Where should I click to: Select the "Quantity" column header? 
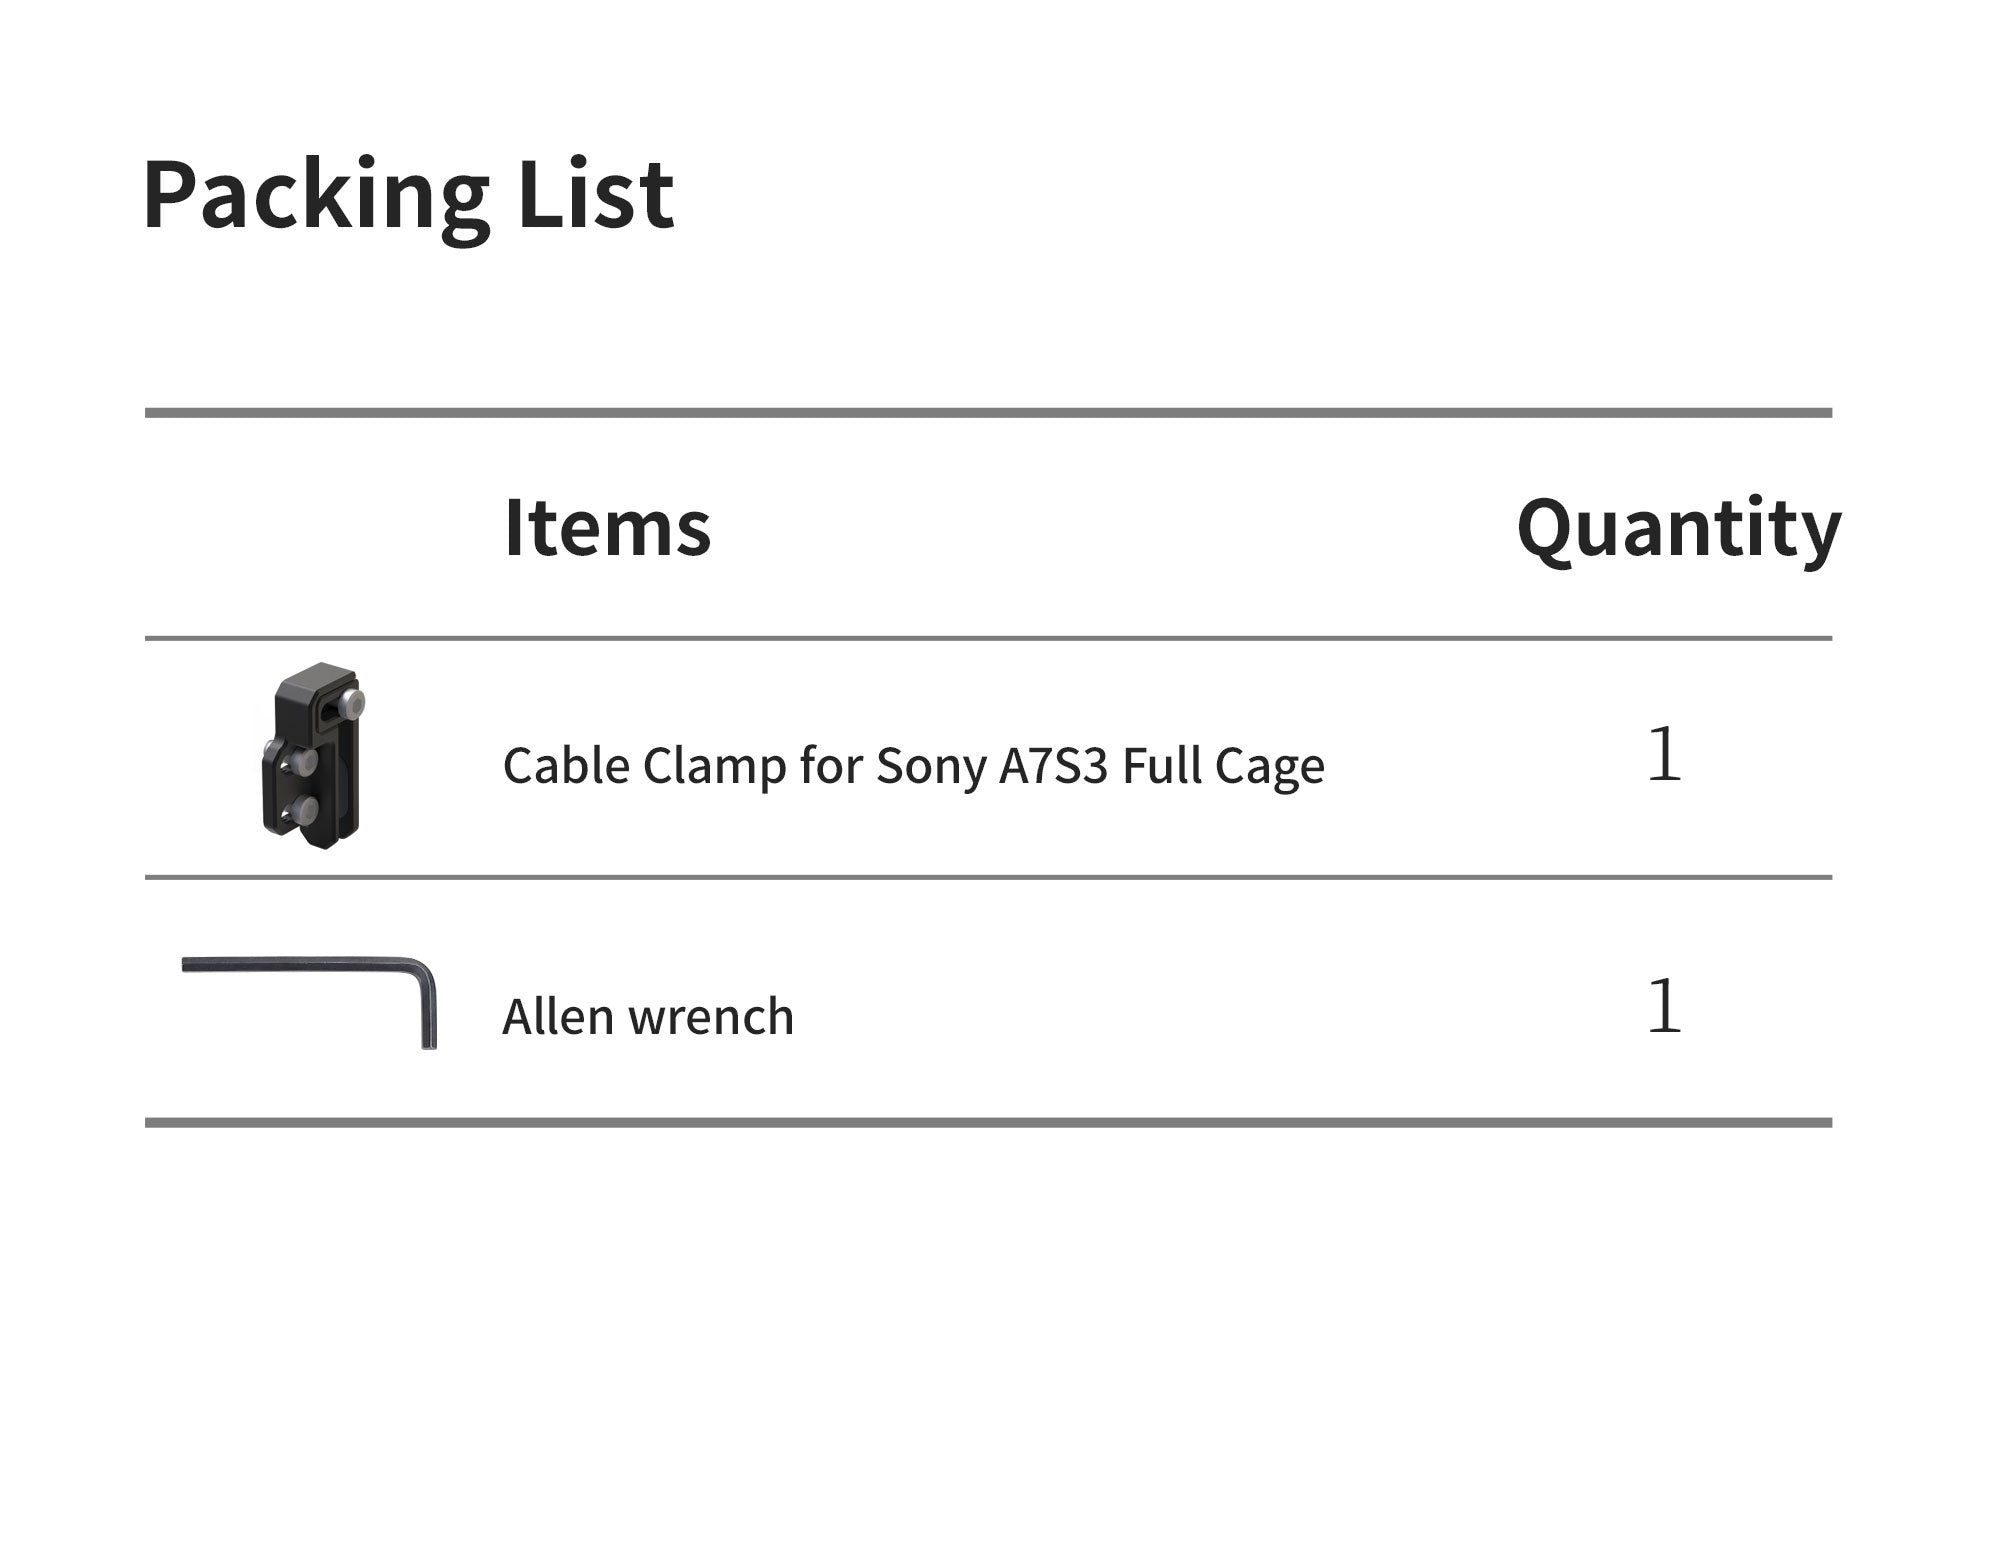coord(1678,528)
